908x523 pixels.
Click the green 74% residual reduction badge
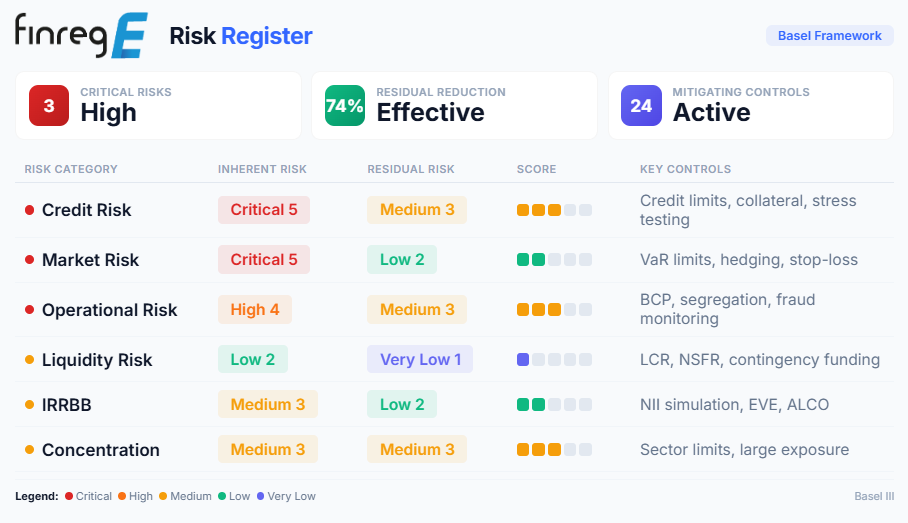(345, 105)
